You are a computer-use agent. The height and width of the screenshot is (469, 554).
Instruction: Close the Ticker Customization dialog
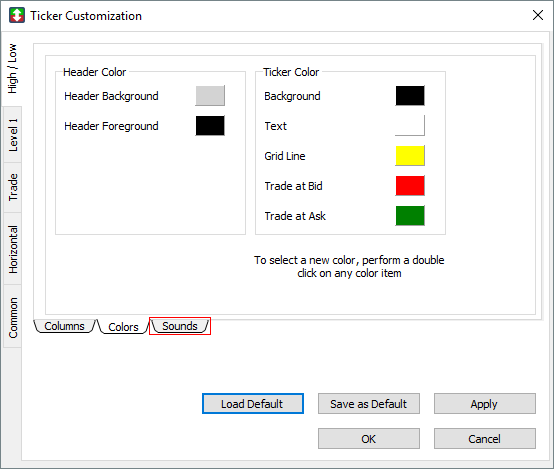[537, 15]
